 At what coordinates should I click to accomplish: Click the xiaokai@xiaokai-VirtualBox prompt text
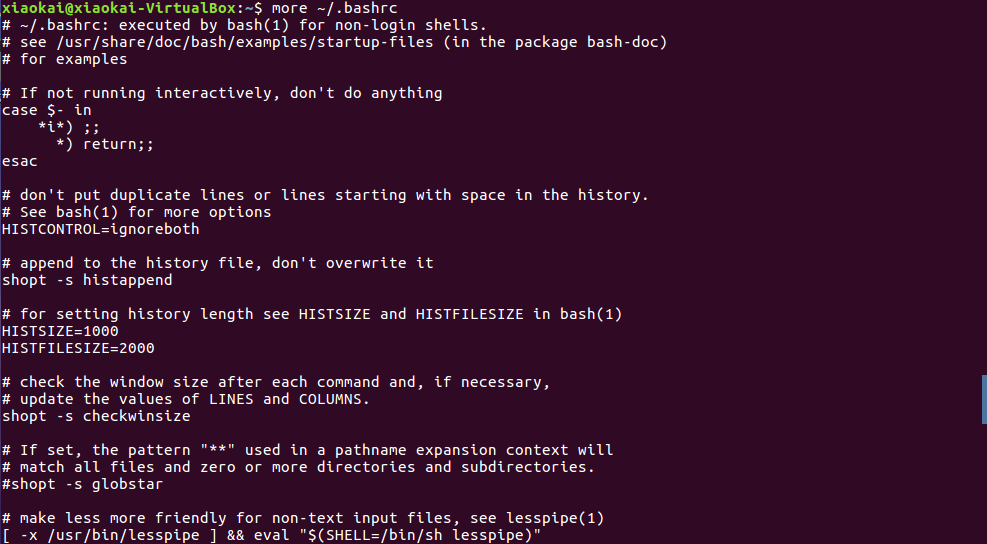point(120,8)
